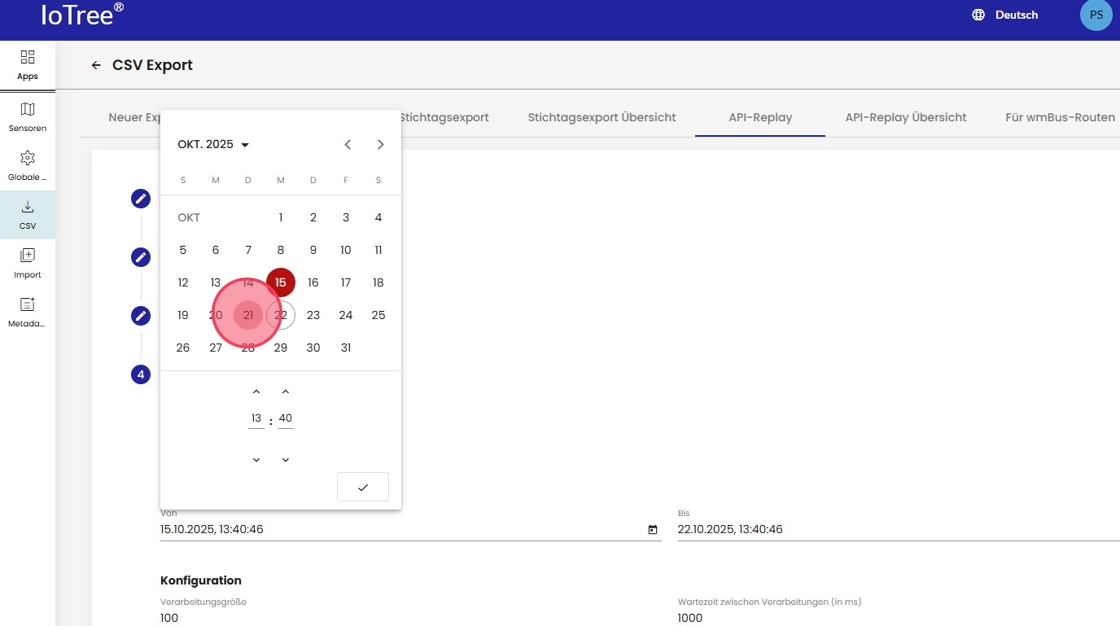Open the Import sidebar icon
Screen dimensions: 1120x626
coord(27,256)
